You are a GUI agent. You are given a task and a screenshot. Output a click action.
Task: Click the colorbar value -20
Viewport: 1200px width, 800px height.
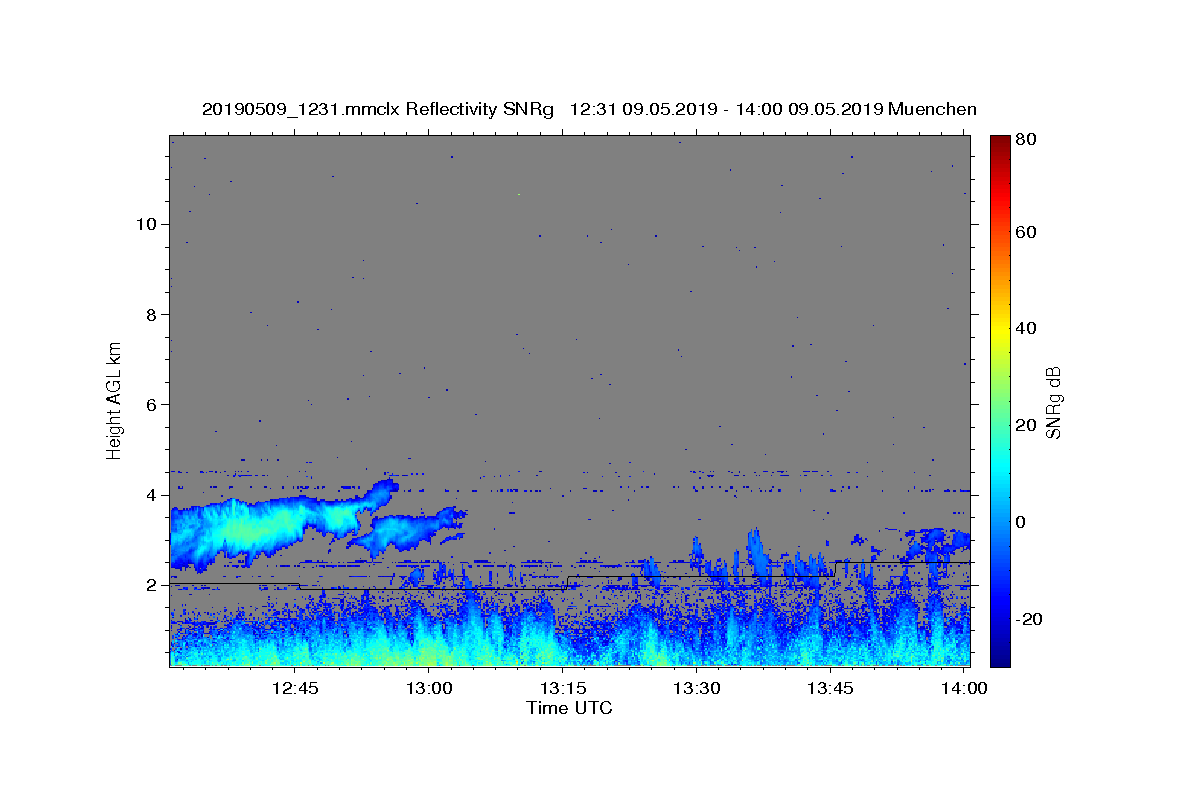pyautogui.click(x=1030, y=619)
